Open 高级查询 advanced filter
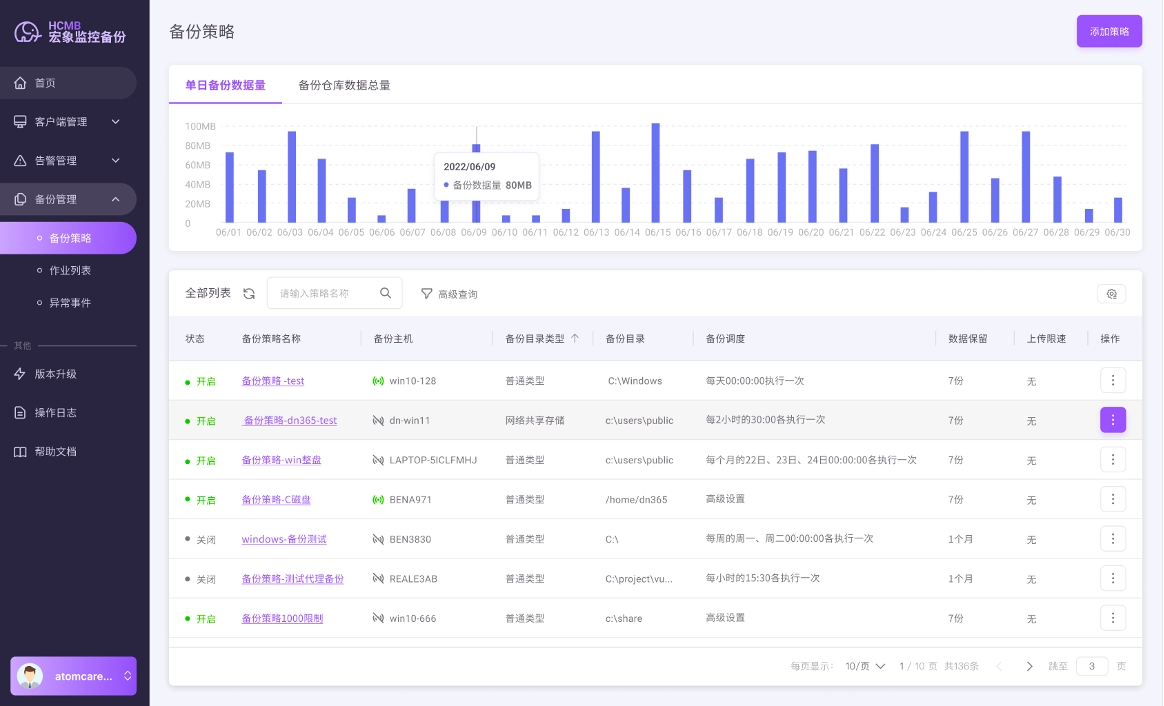1164x706 pixels. click(449, 294)
